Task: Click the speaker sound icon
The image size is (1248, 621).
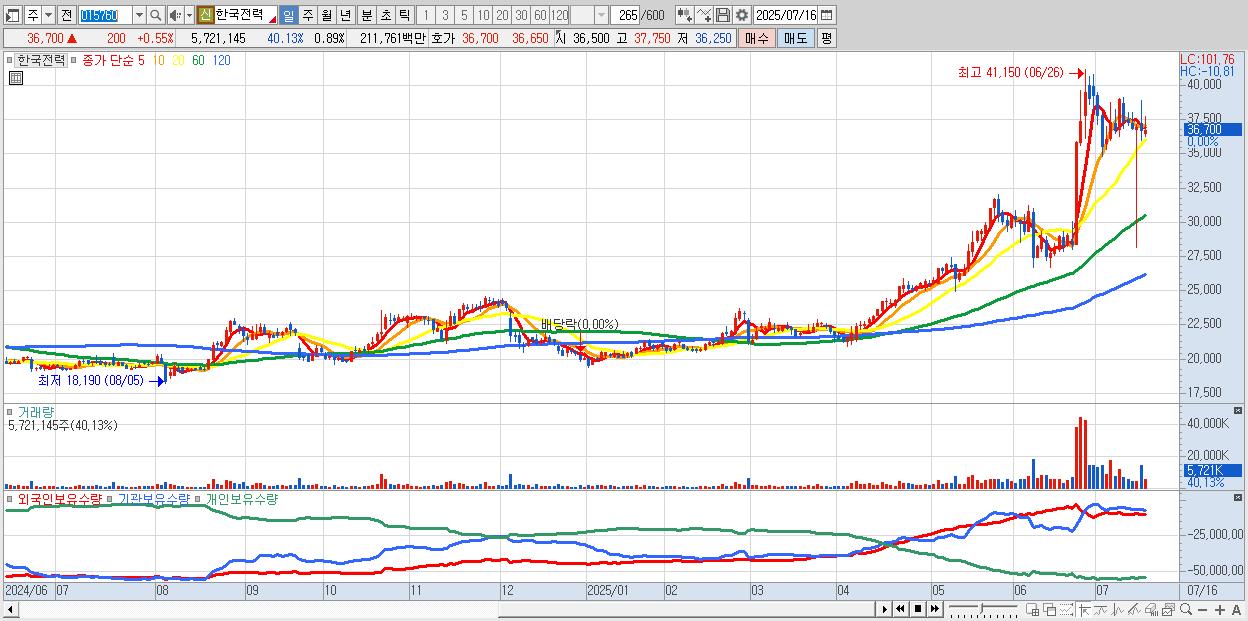Action: [174, 15]
